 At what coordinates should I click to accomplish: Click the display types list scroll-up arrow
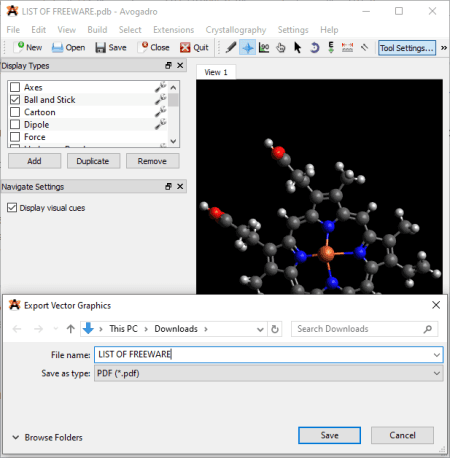(173, 88)
